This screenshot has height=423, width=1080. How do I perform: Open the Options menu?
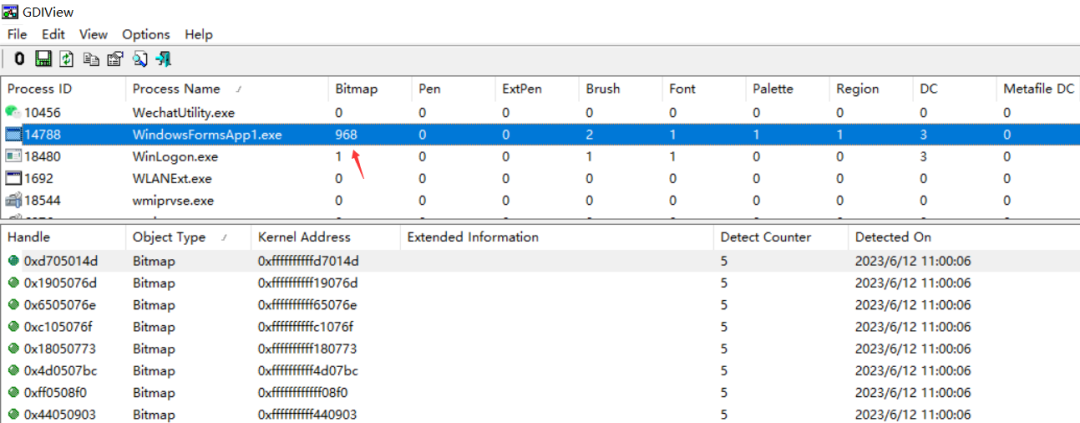pyautogui.click(x=146, y=34)
